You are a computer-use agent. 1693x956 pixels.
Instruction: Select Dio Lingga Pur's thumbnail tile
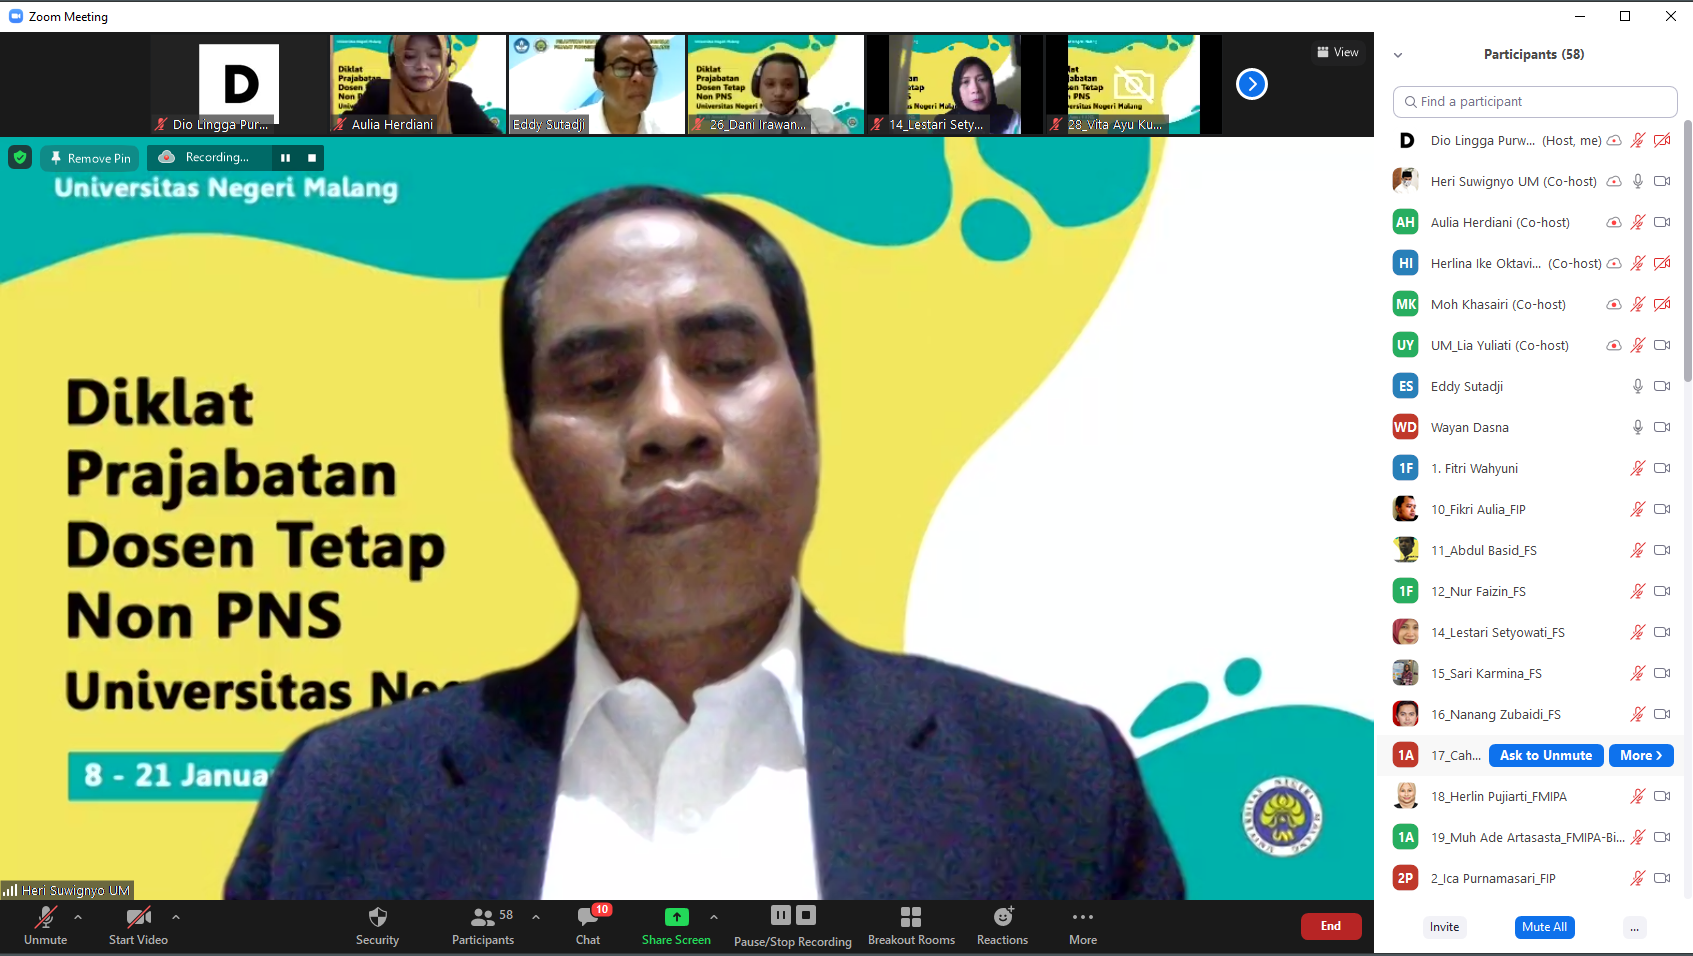click(x=239, y=84)
